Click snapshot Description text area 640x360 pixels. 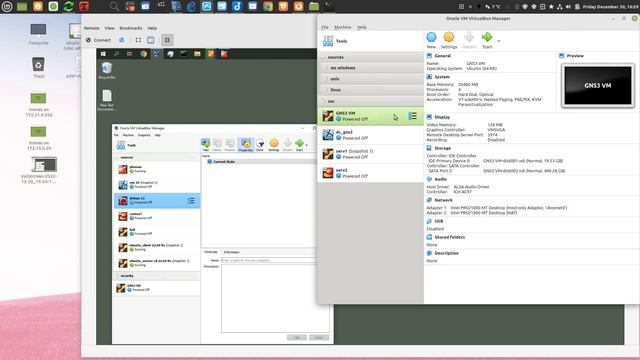(275, 298)
